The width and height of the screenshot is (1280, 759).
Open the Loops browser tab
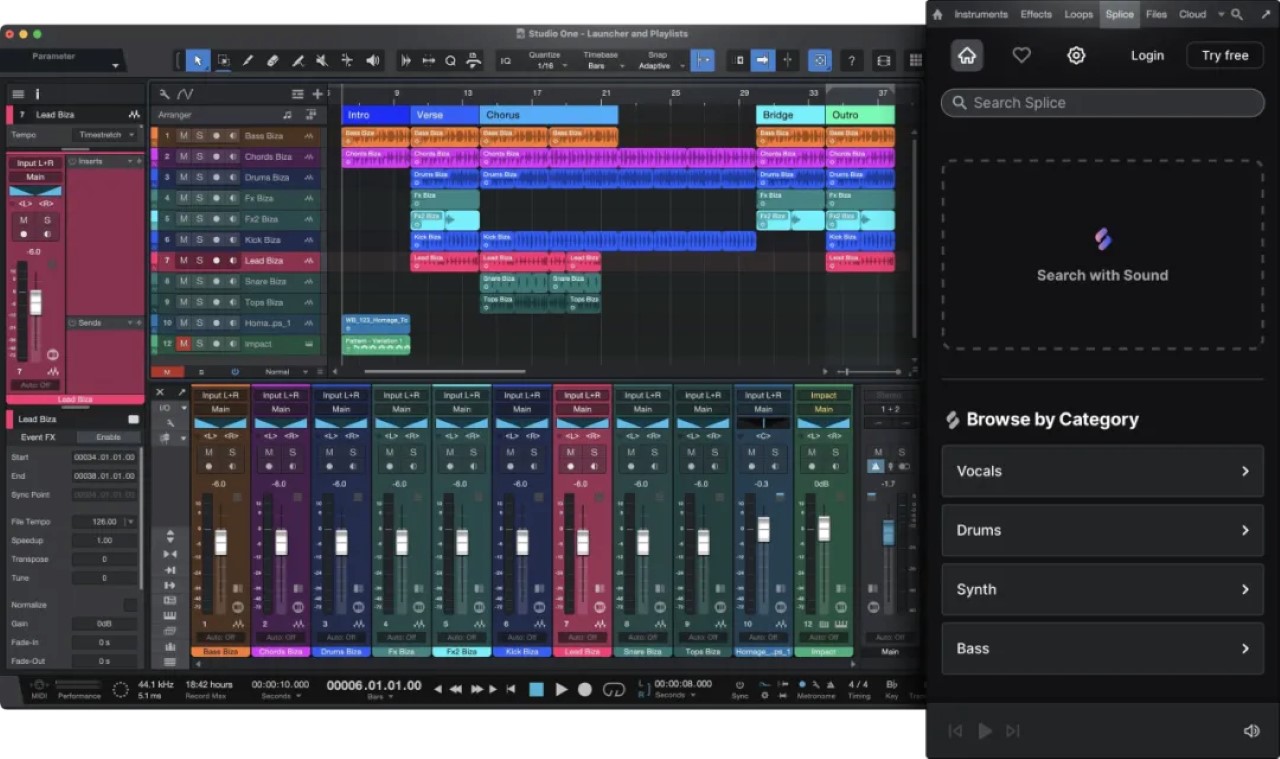pos(1078,14)
